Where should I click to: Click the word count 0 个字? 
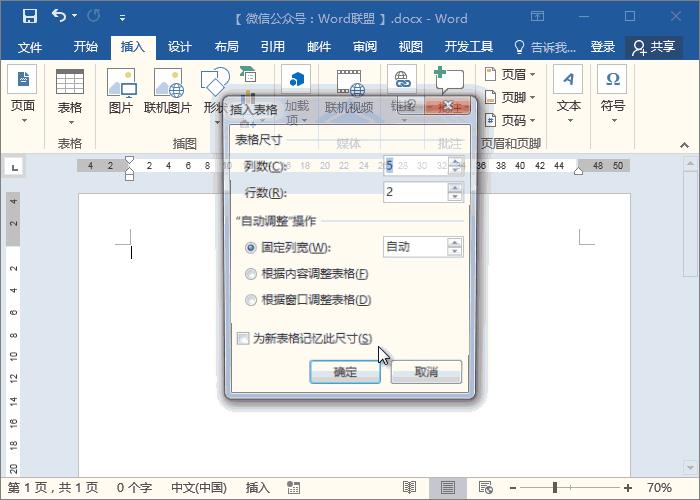(x=134, y=488)
